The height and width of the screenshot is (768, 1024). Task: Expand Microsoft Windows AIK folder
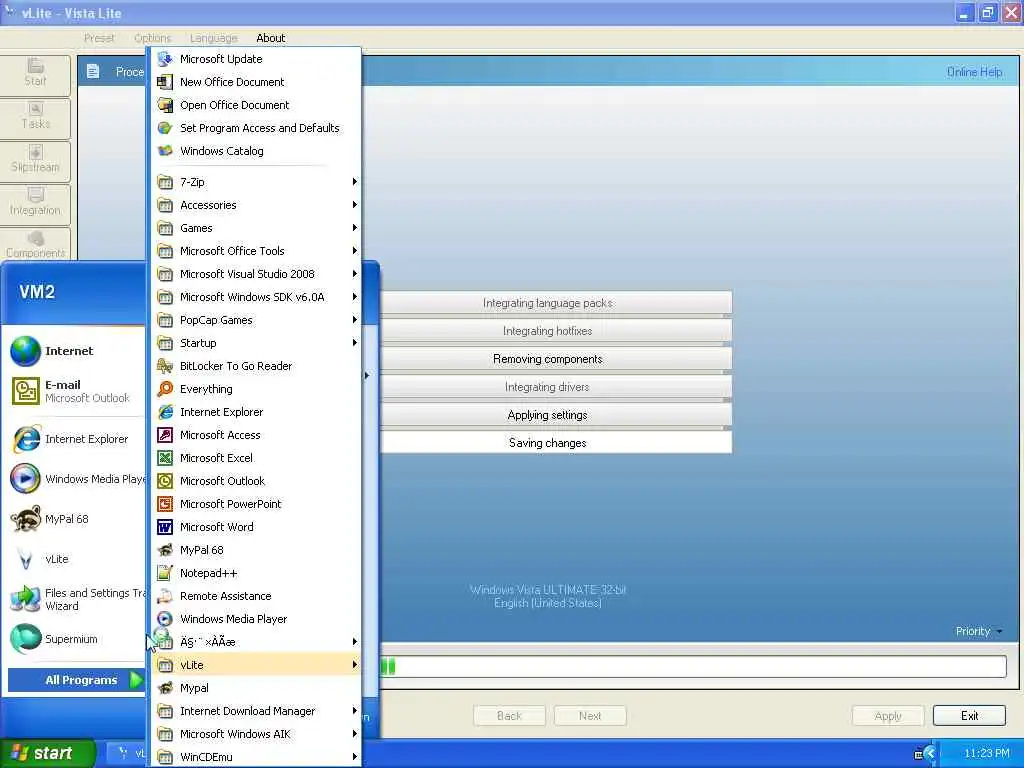pyautogui.click(x=255, y=734)
